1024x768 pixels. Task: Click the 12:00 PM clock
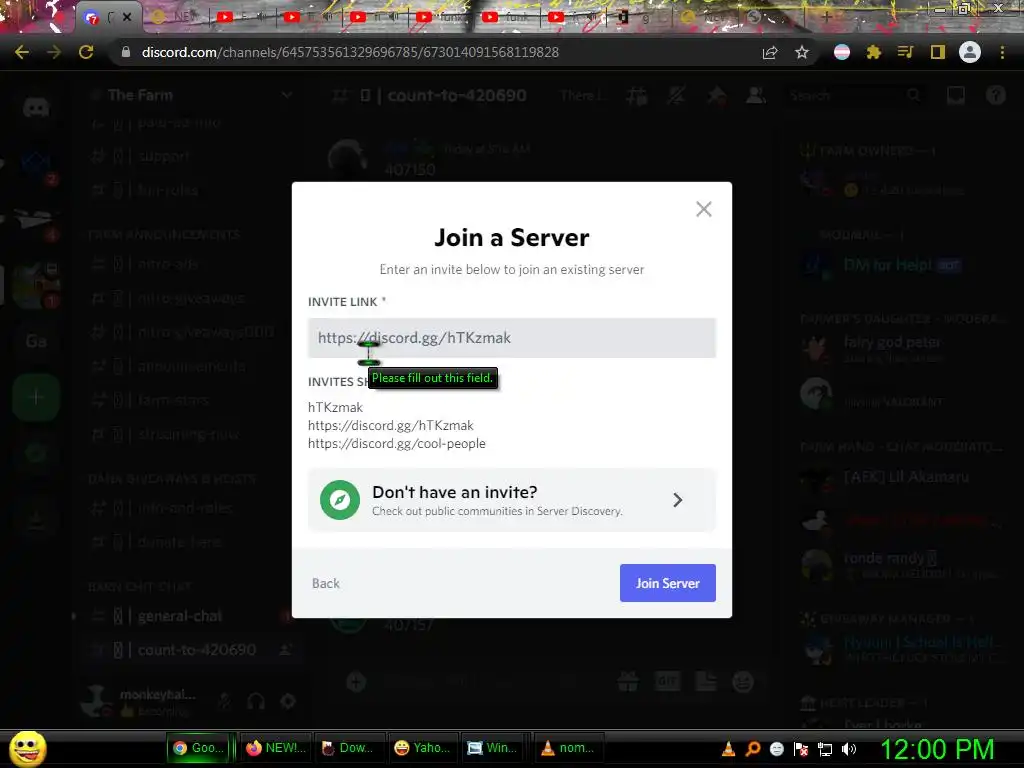937,749
